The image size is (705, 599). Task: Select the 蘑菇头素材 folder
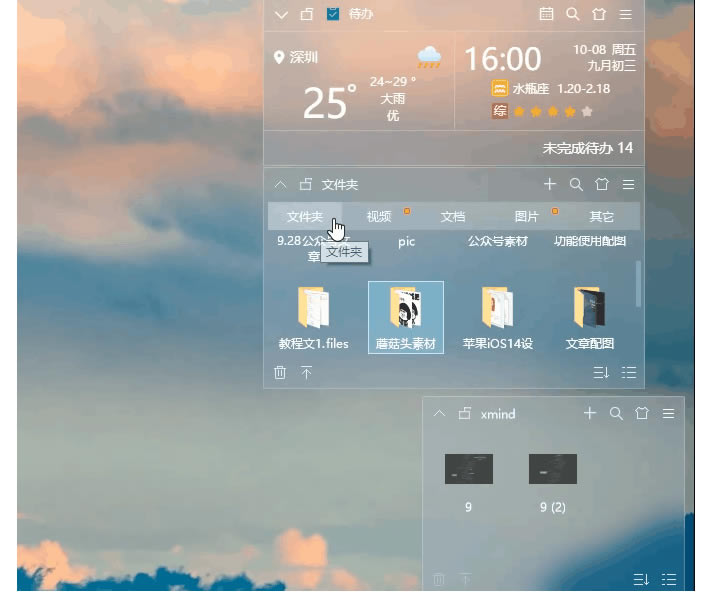[406, 318]
